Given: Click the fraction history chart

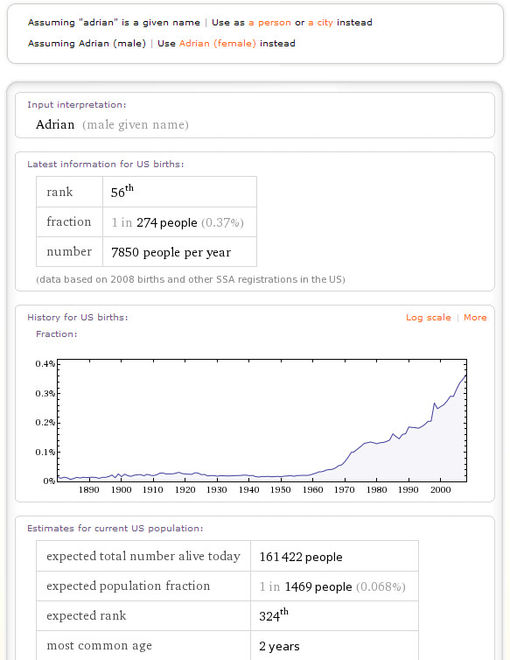Looking at the screenshot, I should (x=262, y=421).
